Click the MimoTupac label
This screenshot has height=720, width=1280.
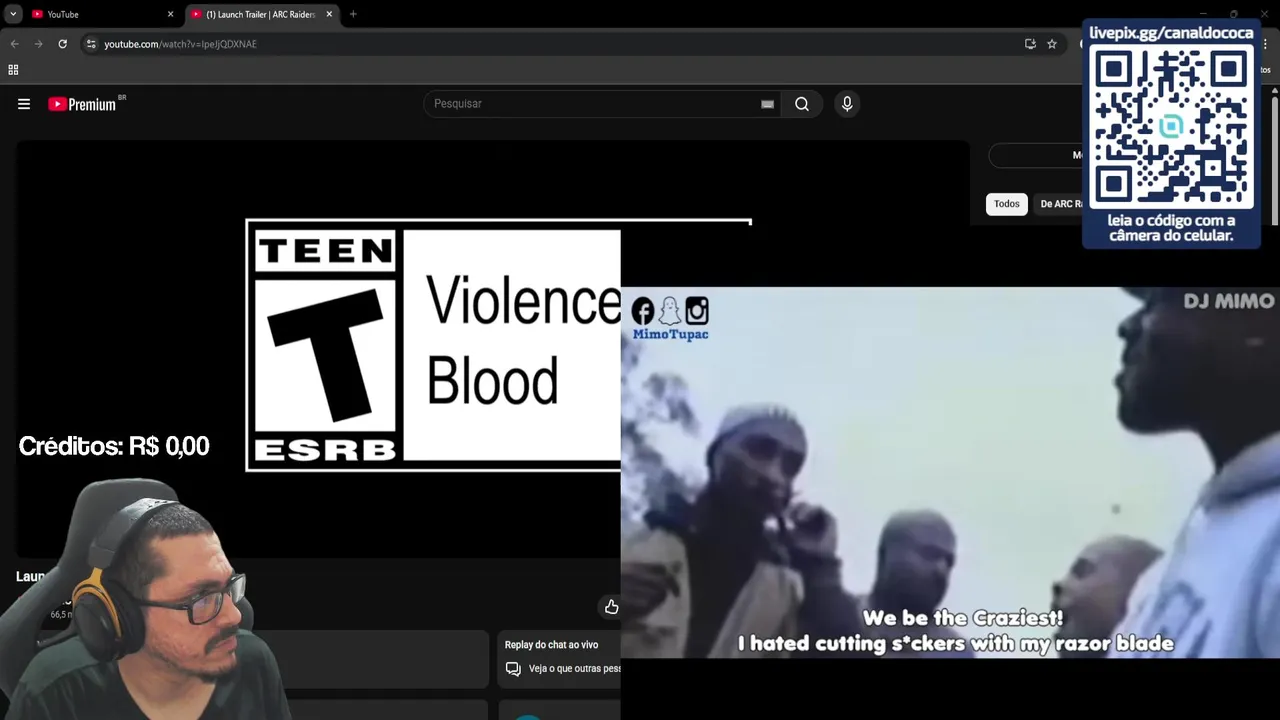pyautogui.click(x=670, y=334)
